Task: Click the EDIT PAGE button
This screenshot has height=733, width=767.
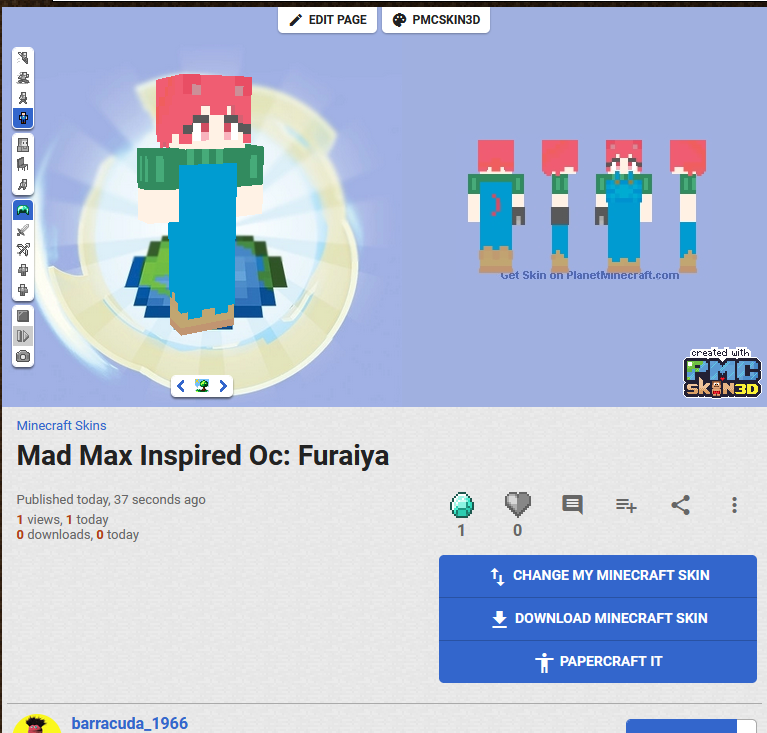Action: [327, 20]
